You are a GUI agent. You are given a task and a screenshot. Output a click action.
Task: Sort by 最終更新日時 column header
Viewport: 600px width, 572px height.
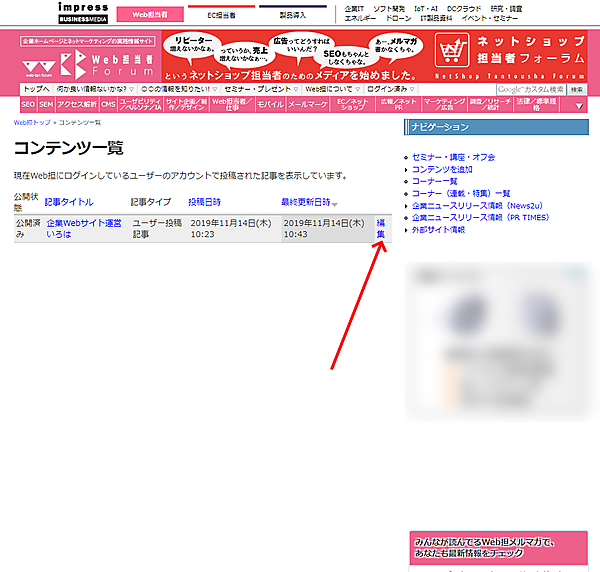(306, 202)
